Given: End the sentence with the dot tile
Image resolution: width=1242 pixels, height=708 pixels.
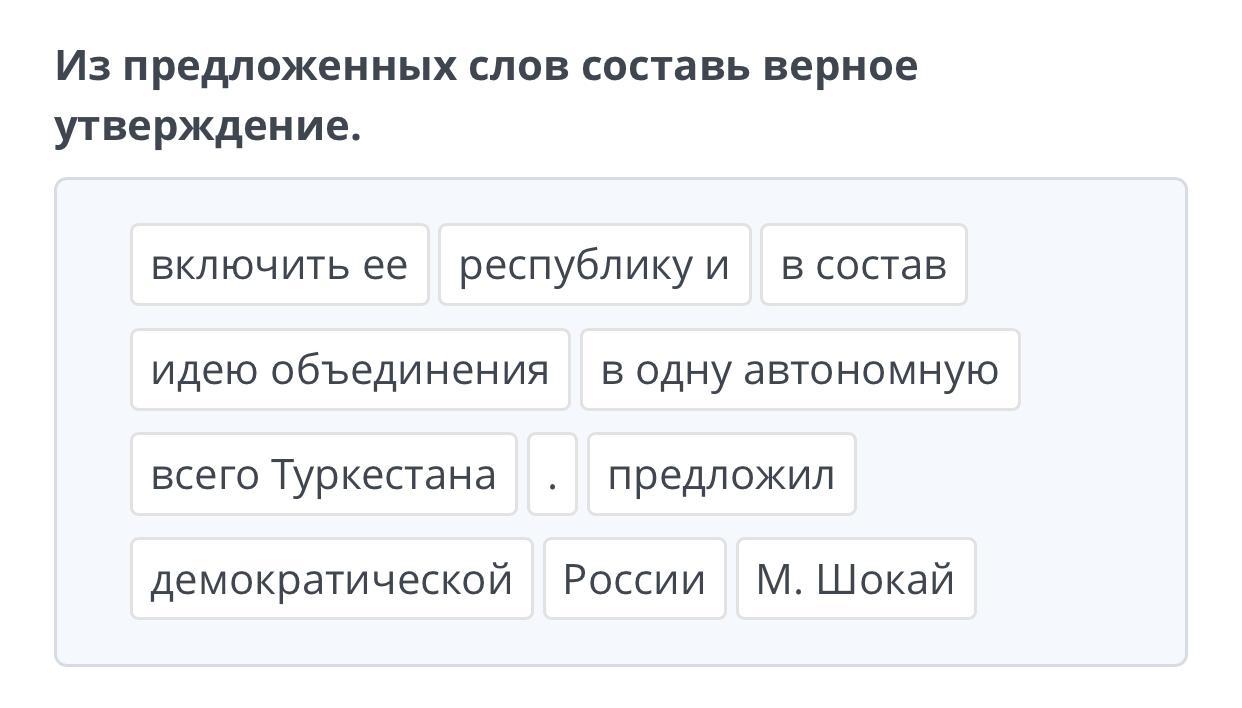Looking at the screenshot, I should [552, 474].
